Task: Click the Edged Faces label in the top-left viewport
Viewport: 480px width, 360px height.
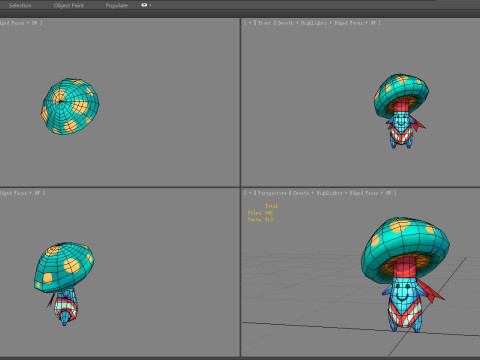Action: coord(12,23)
